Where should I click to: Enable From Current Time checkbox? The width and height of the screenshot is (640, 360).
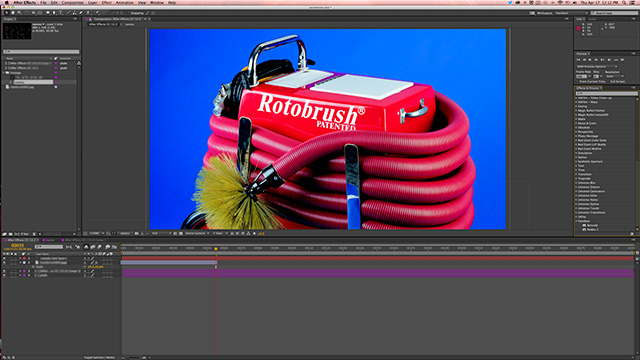577,81
